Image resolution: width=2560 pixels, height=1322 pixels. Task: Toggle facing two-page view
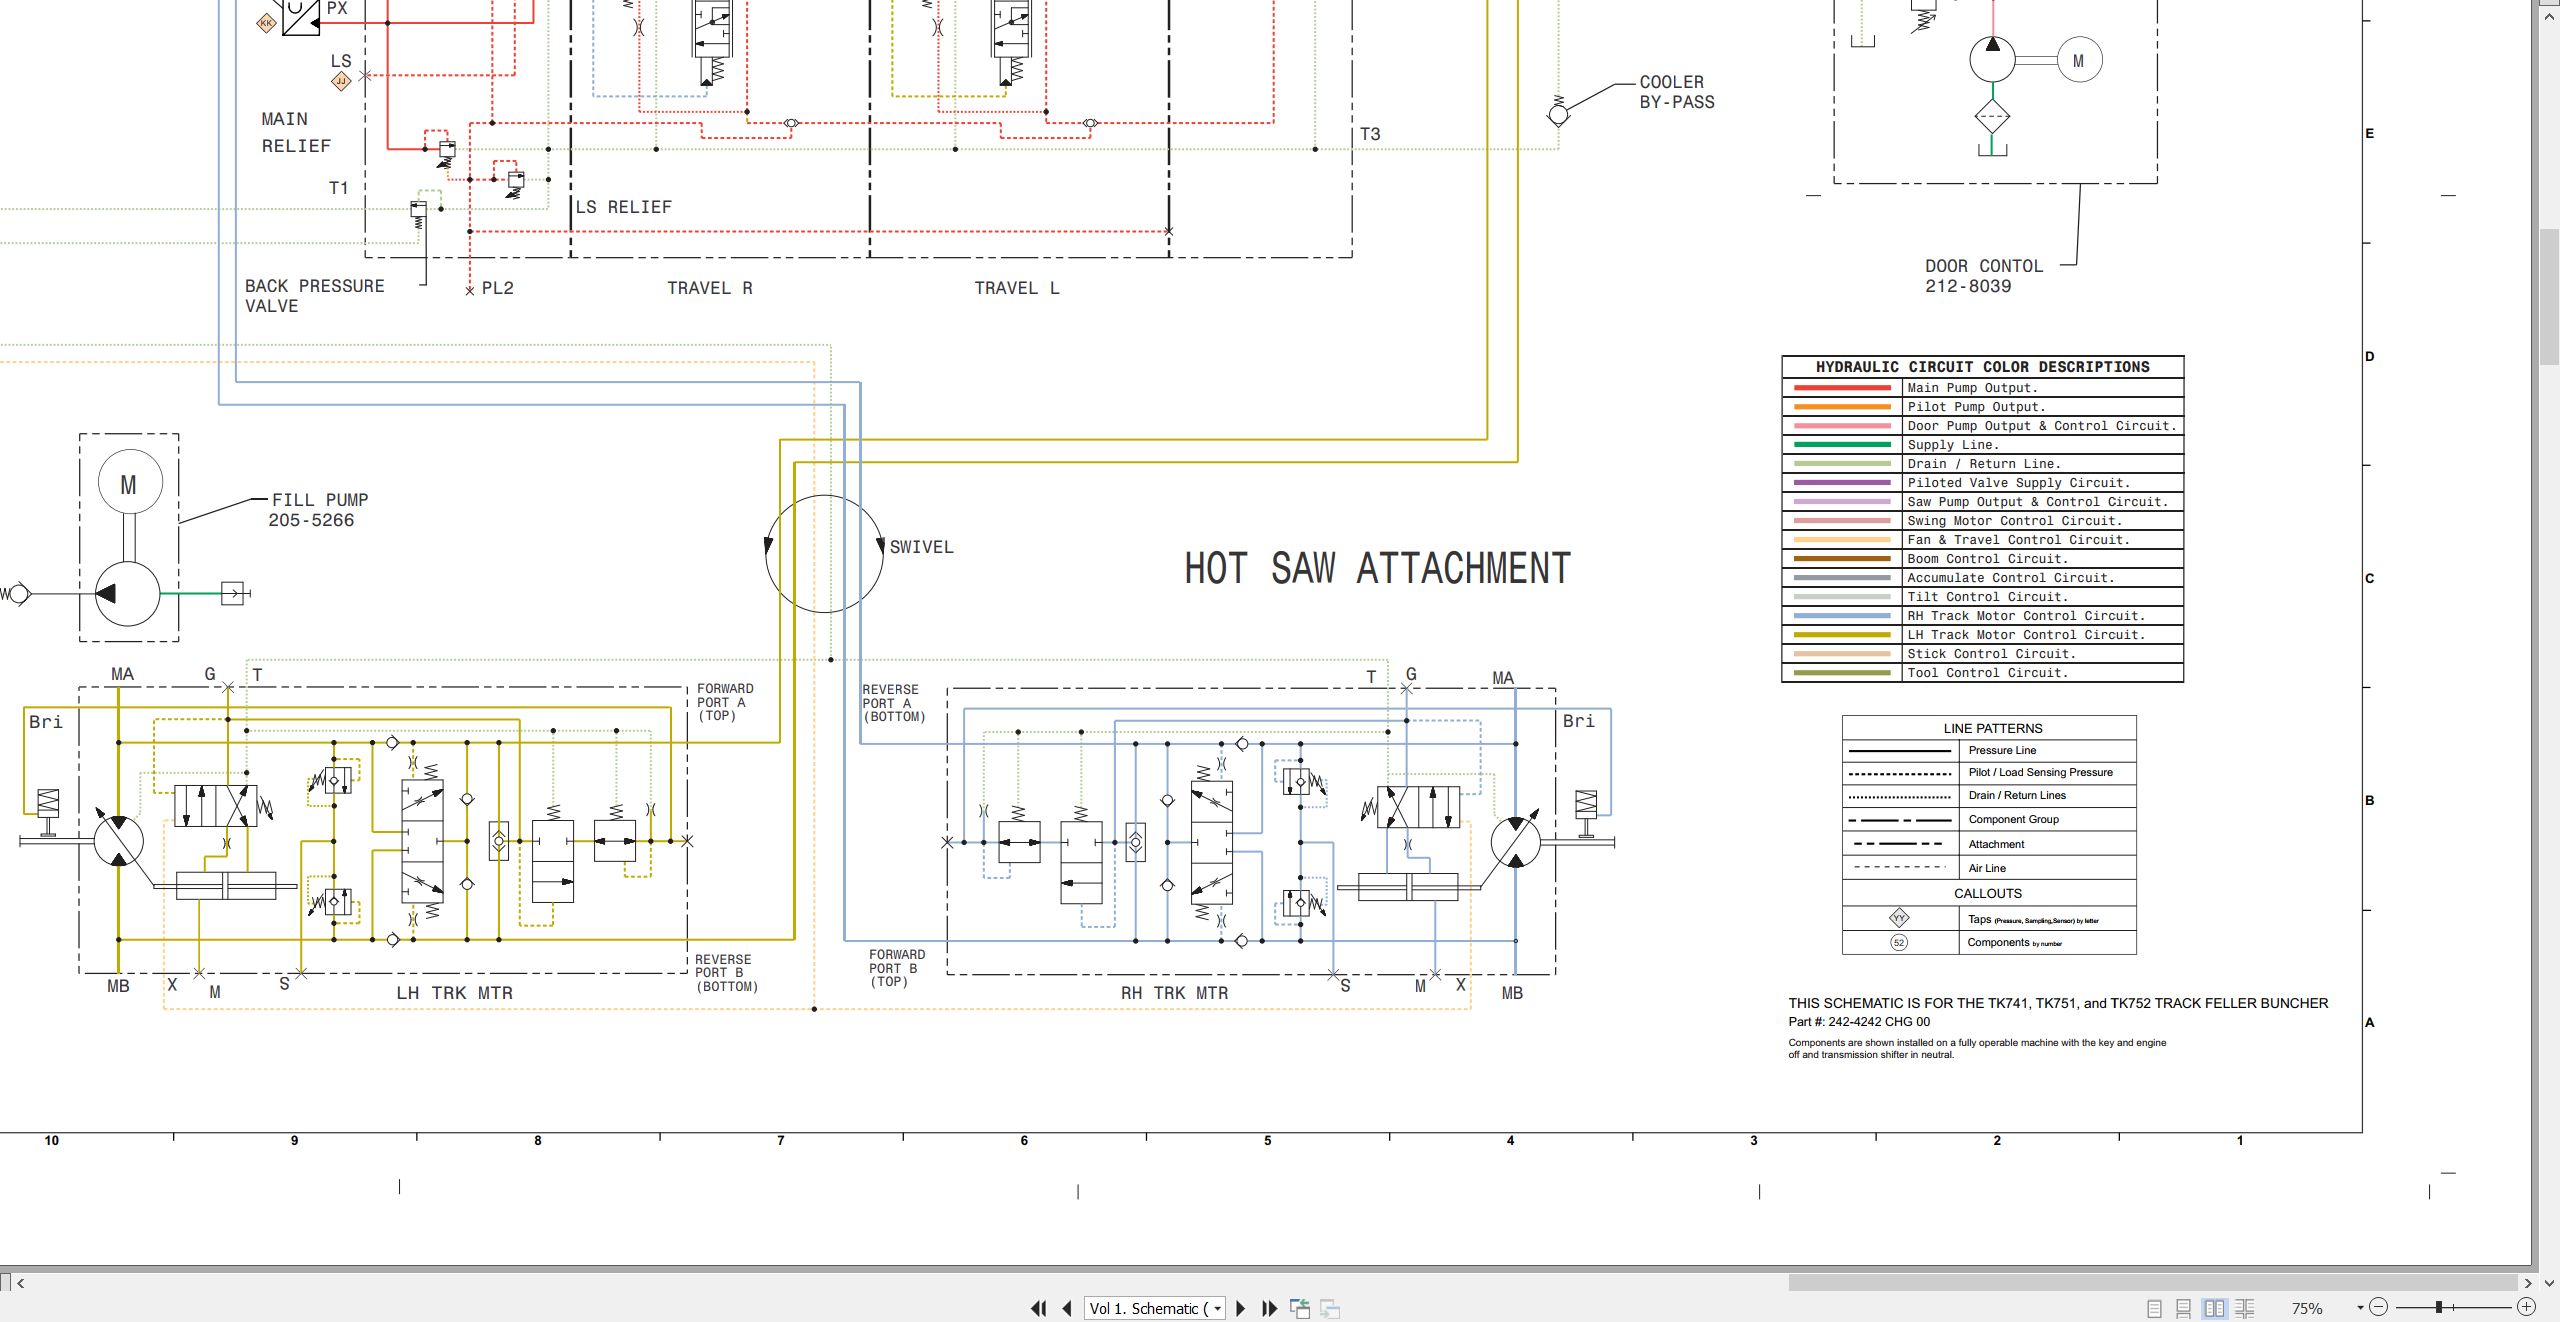[x=2215, y=1308]
